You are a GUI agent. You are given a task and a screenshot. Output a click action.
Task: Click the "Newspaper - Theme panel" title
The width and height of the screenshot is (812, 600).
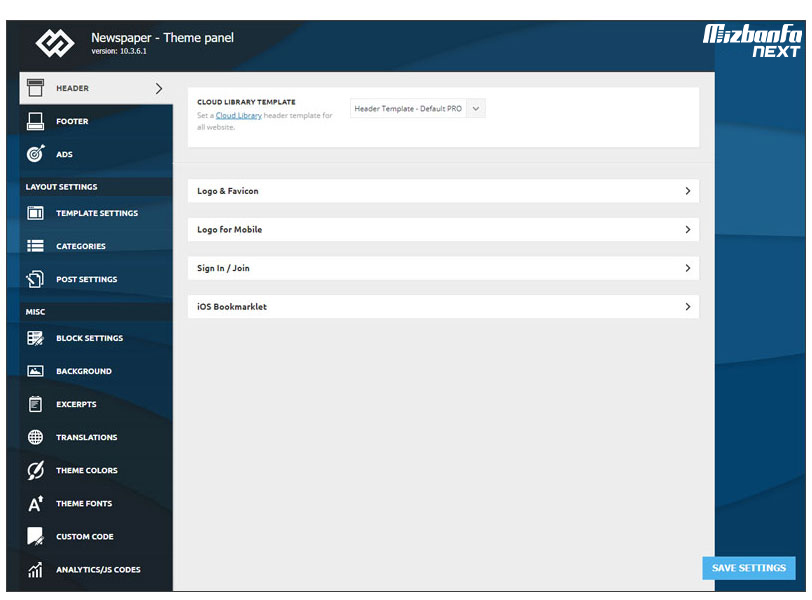(162, 38)
